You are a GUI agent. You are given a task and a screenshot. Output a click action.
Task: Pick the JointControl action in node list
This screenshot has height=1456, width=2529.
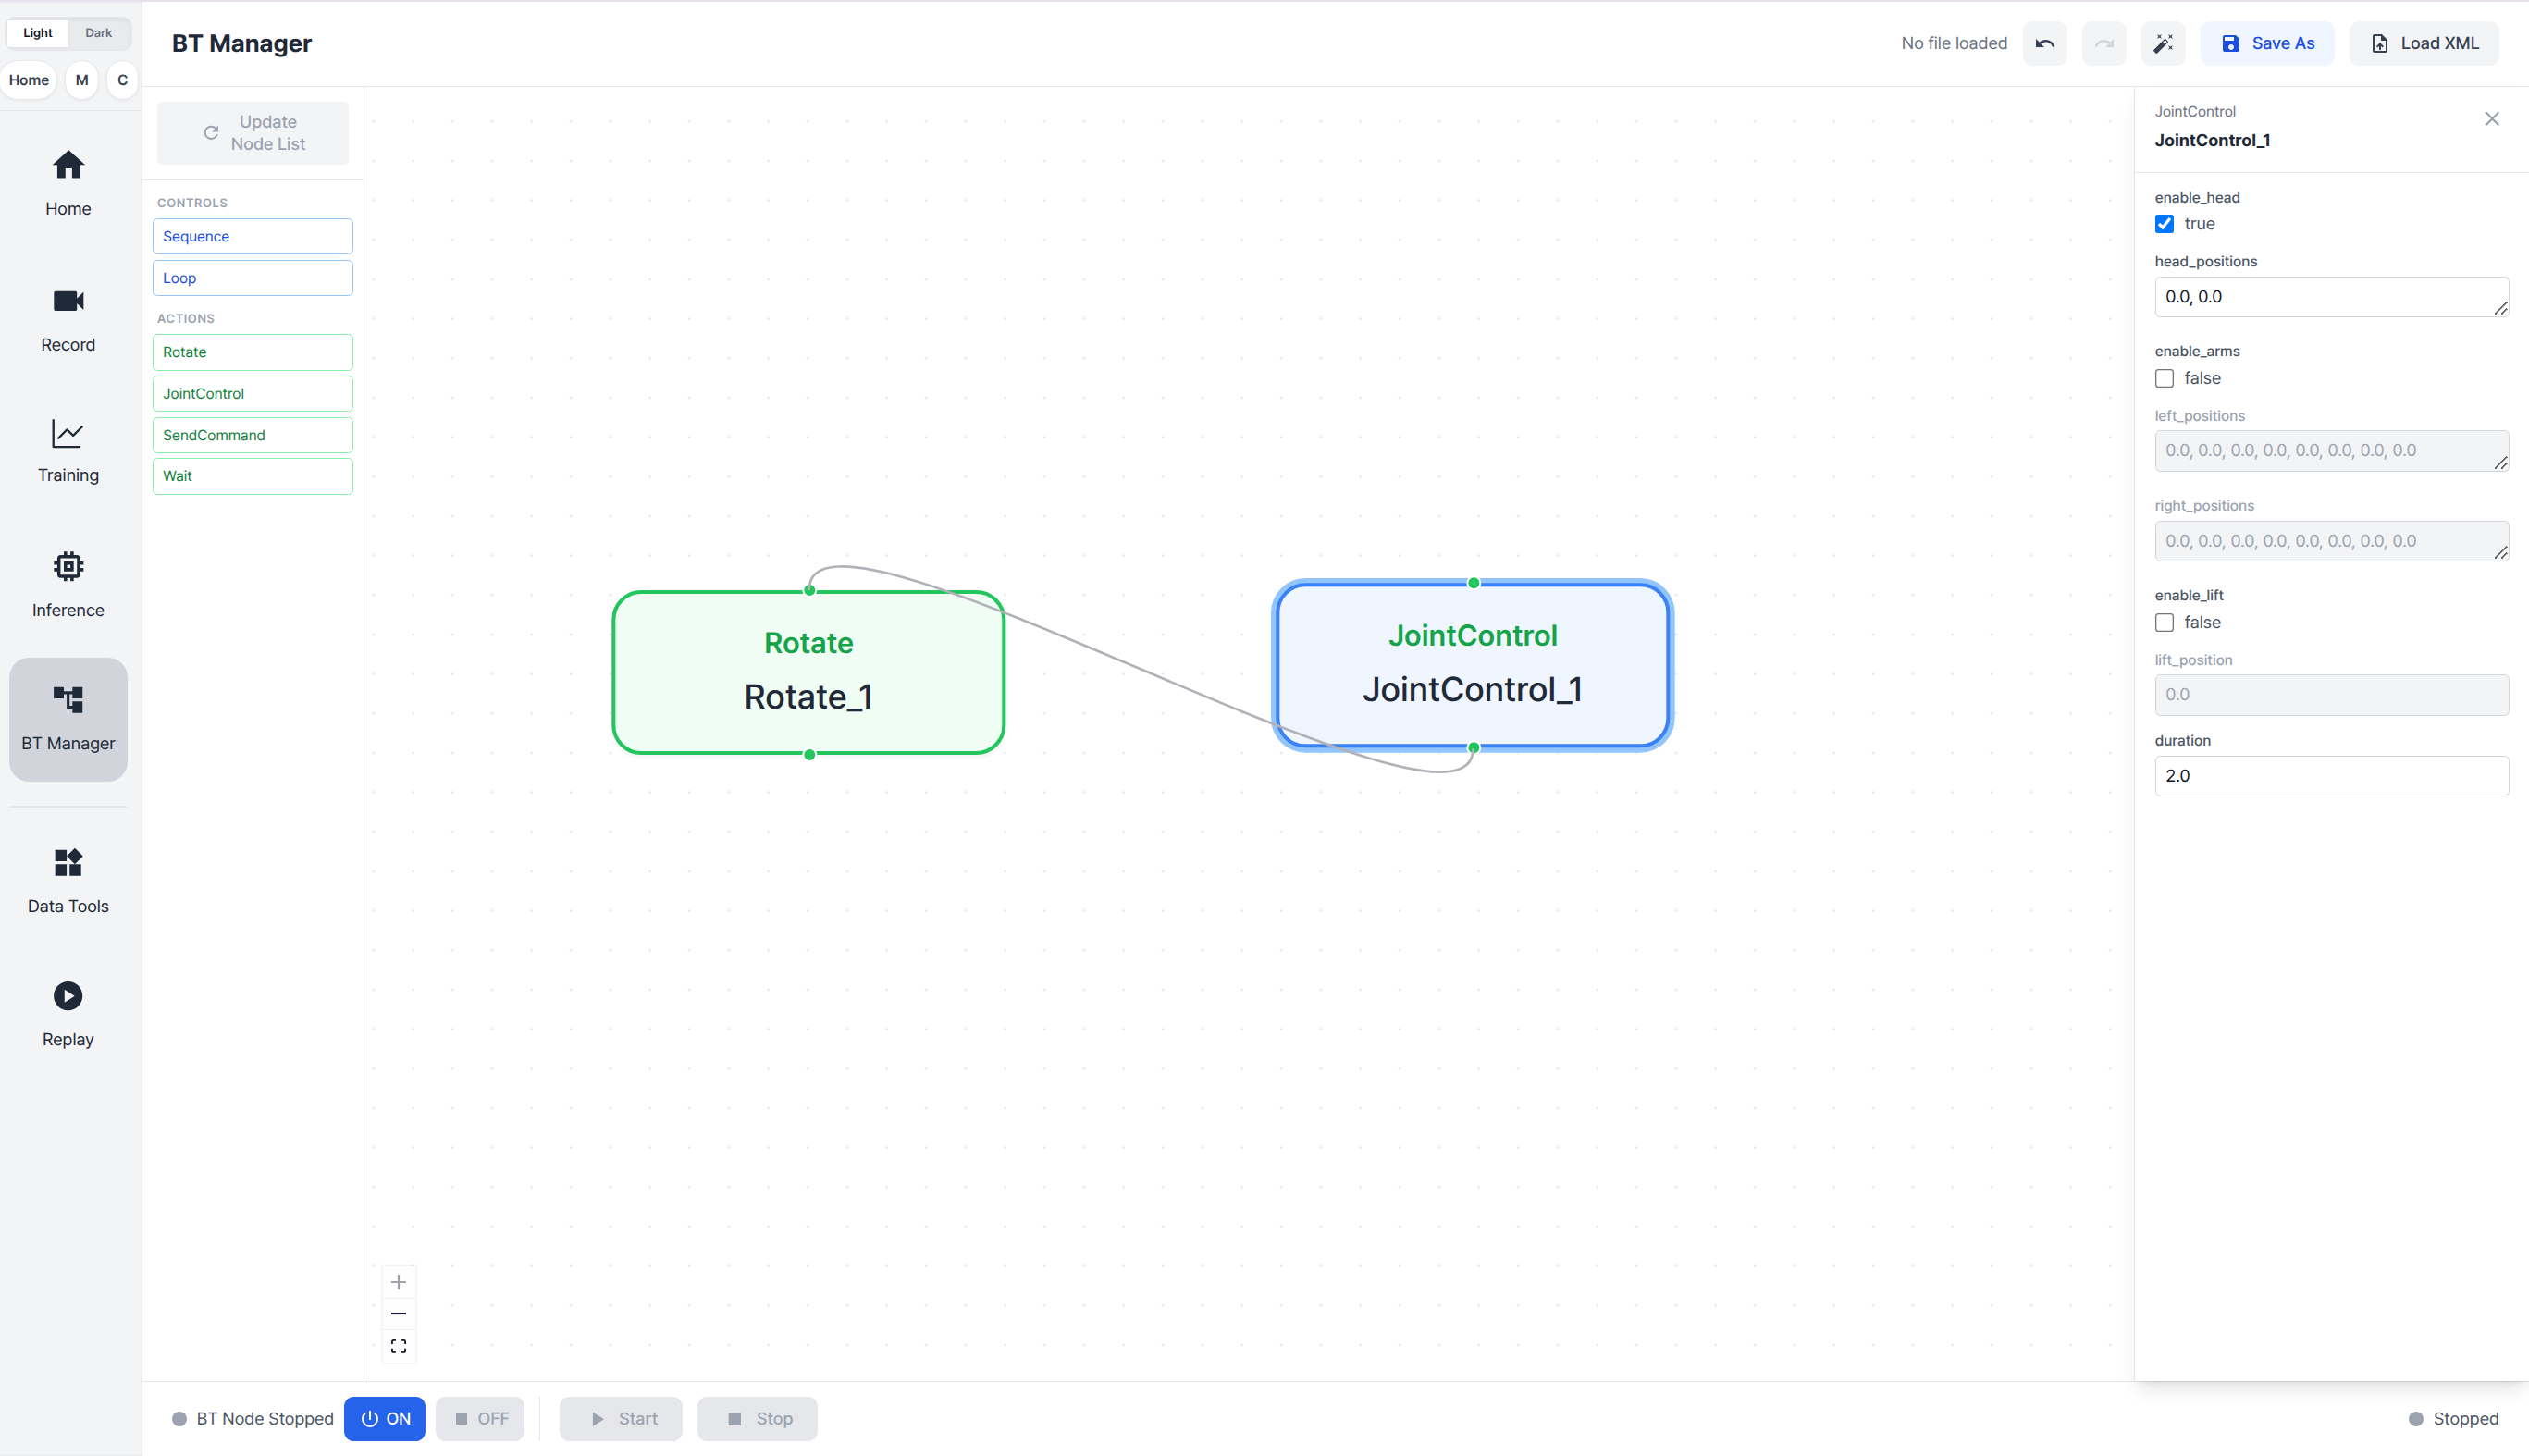(253, 393)
